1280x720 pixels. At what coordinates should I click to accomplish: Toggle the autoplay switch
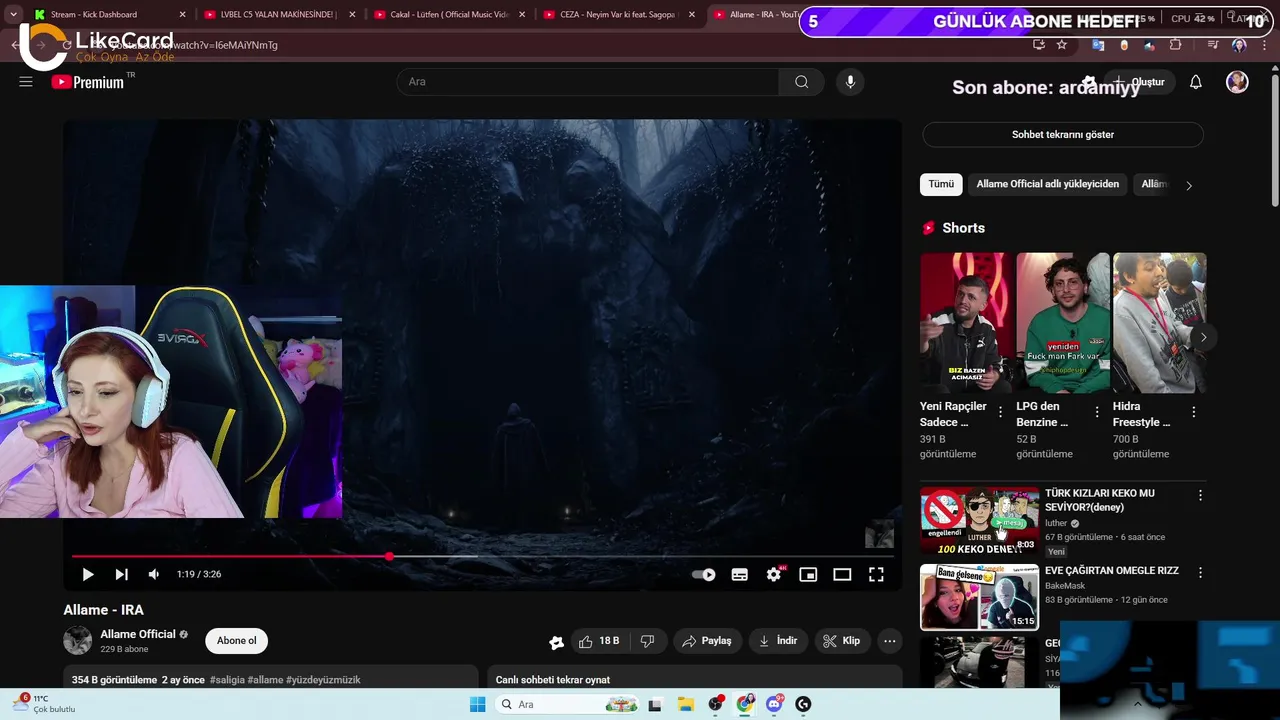tap(704, 574)
